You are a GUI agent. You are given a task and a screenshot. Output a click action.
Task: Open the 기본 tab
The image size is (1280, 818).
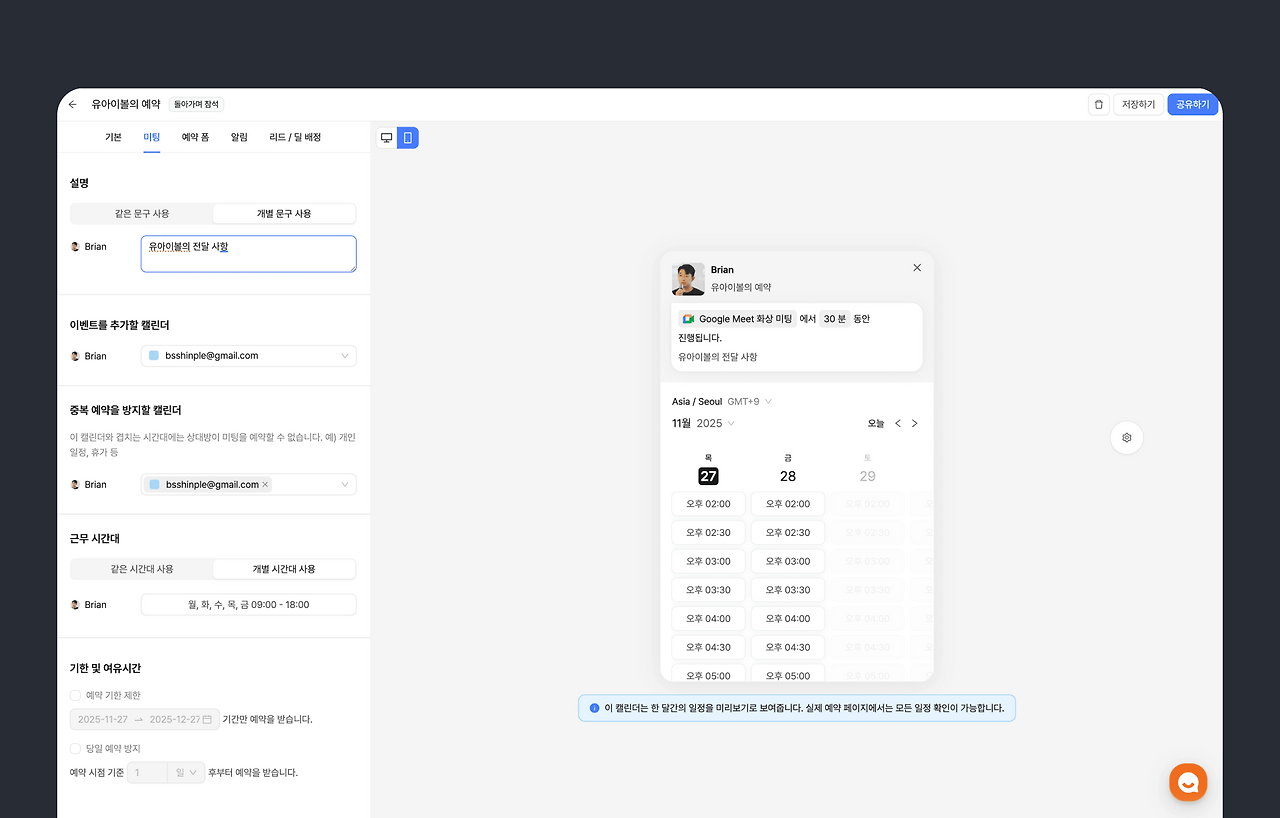[x=113, y=137]
